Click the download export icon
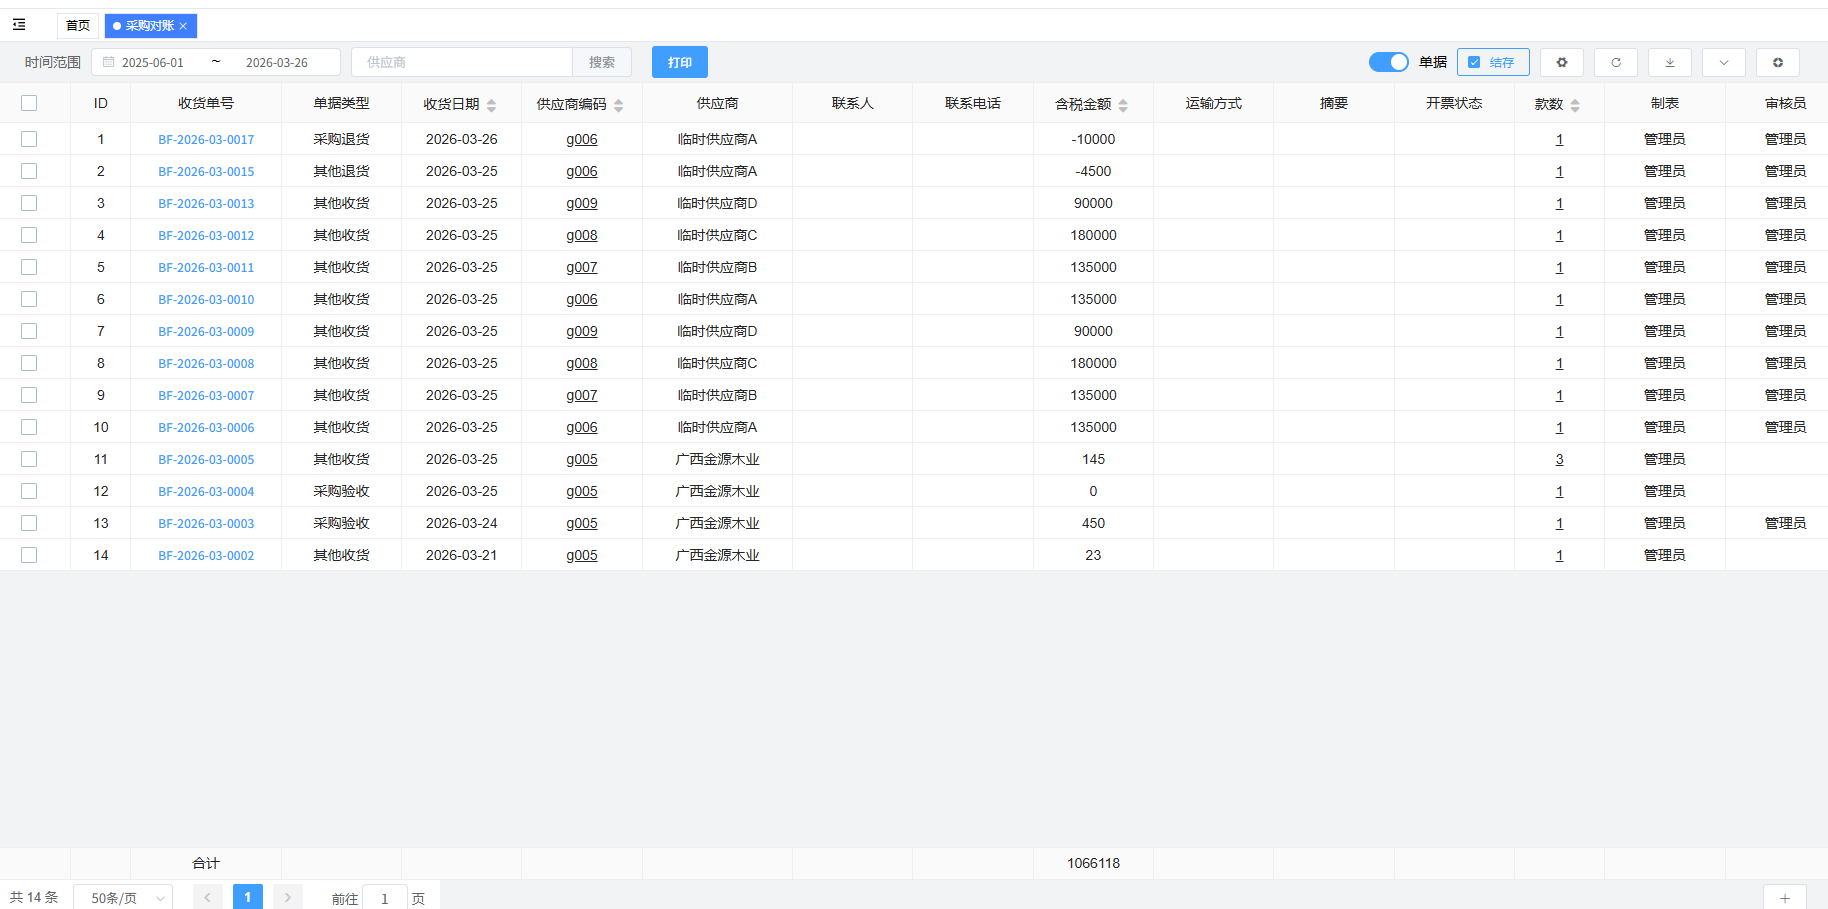Screen dimensions: 1828x909 pos(1669,62)
